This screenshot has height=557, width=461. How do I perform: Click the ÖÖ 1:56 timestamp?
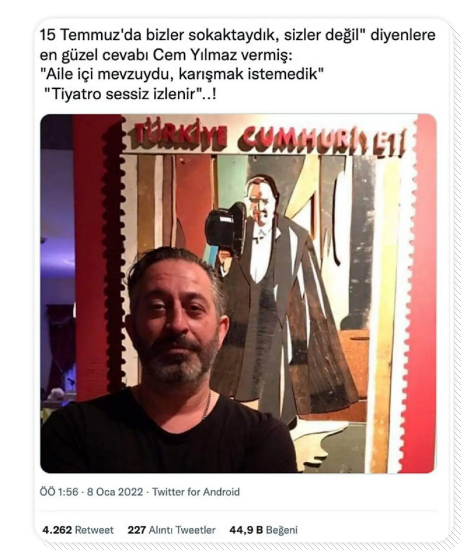(59, 492)
